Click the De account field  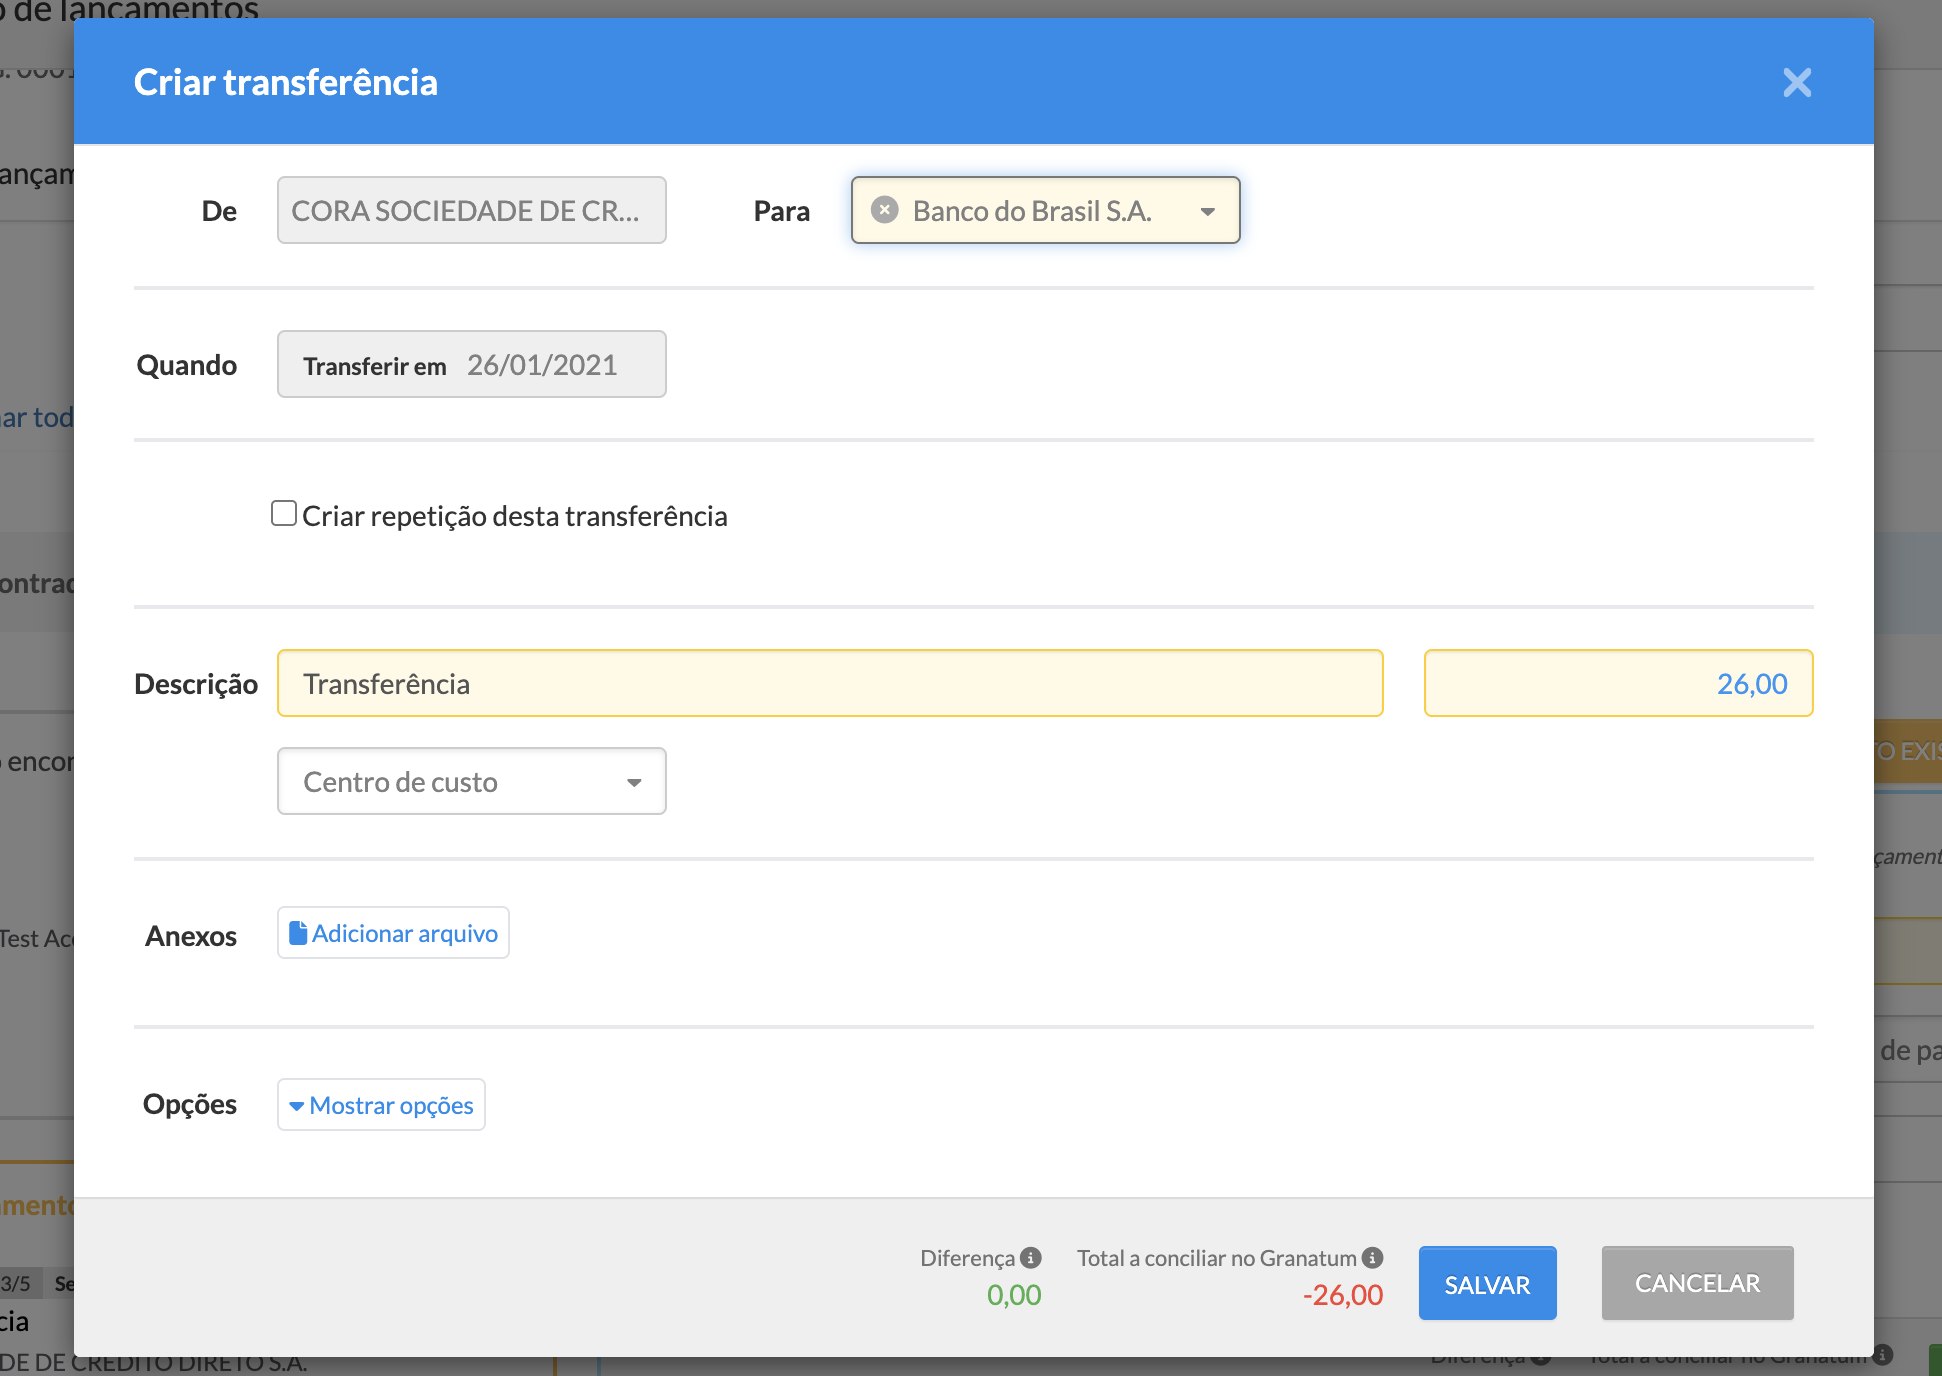coord(471,211)
